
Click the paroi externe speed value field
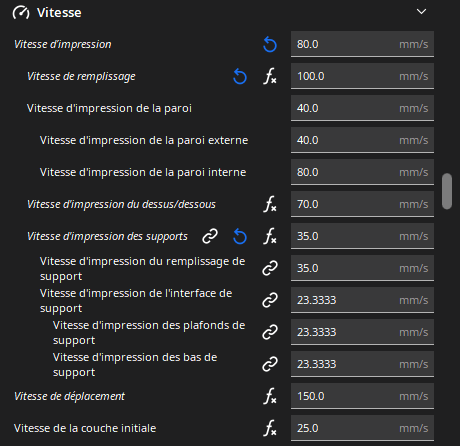(x=362, y=140)
